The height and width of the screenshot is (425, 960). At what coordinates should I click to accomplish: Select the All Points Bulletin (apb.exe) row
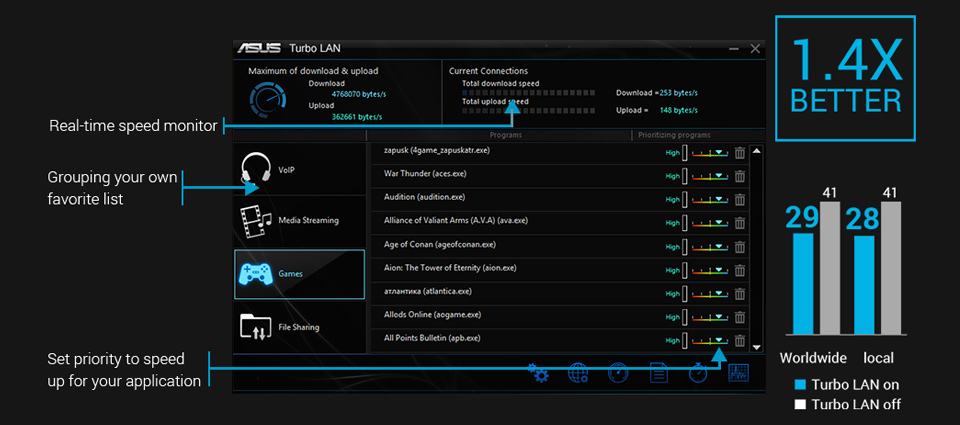[560, 340]
